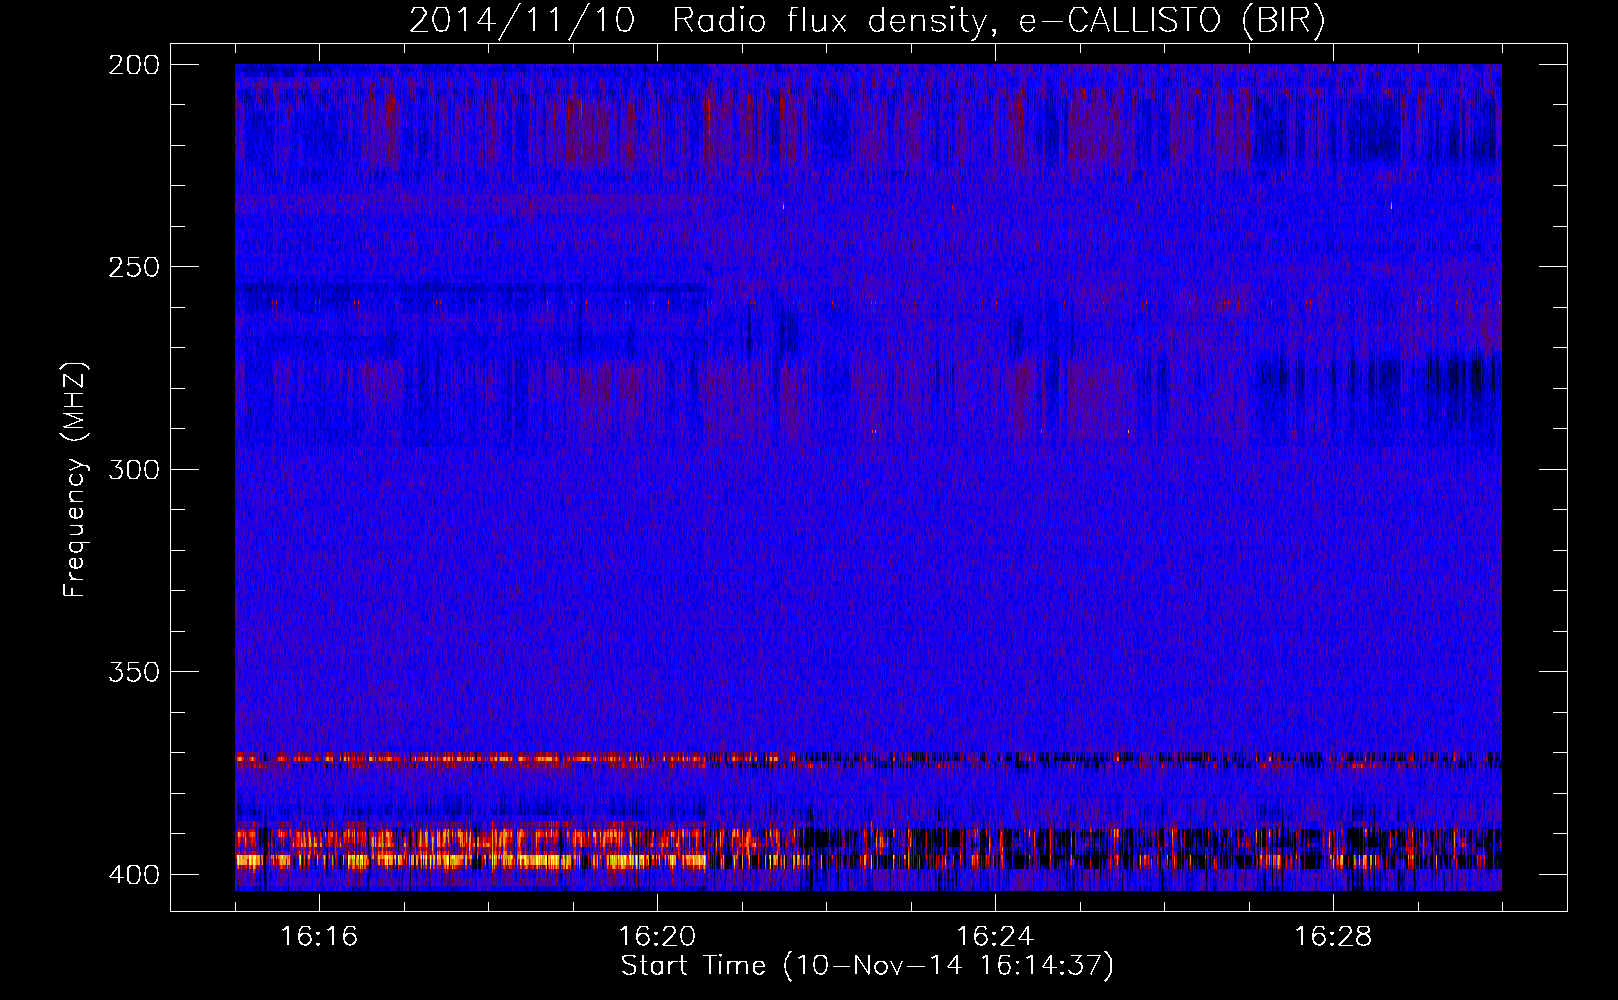Click the 16:24 time tick label
Viewport: 1618px width, 1000px height.
(995, 937)
